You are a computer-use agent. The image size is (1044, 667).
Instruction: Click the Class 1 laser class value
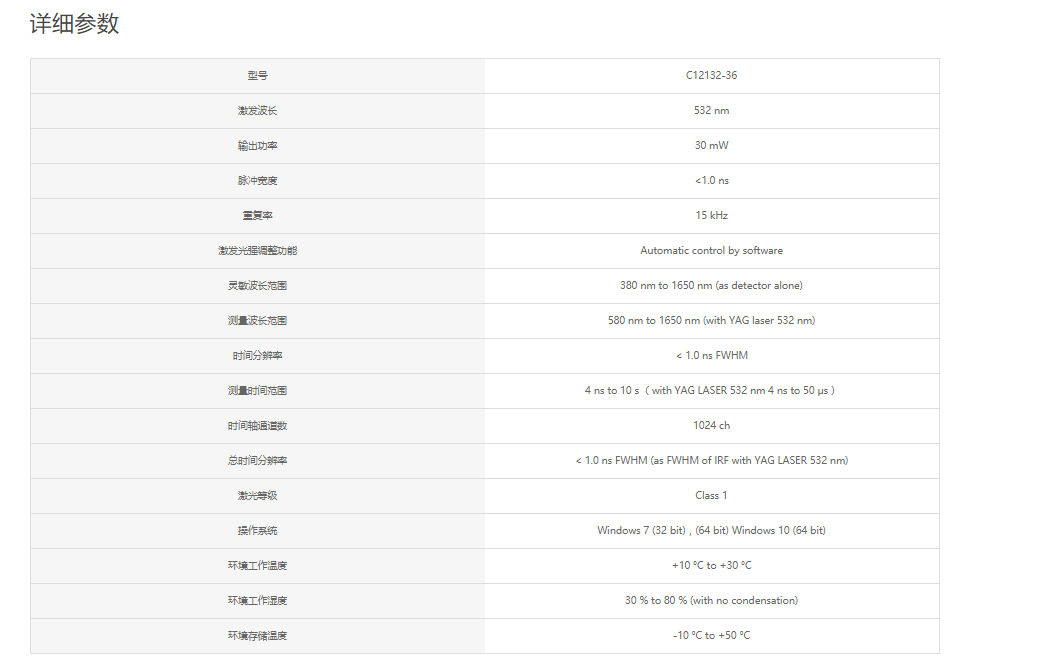[711, 495]
